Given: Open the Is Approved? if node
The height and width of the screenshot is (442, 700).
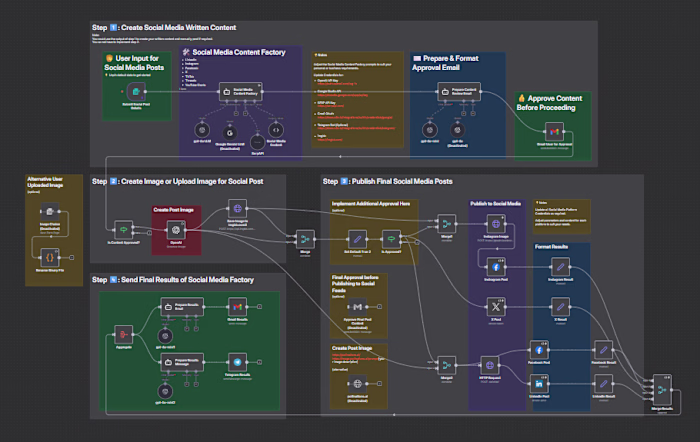Looking at the screenshot, I should [x=392, y=239].
